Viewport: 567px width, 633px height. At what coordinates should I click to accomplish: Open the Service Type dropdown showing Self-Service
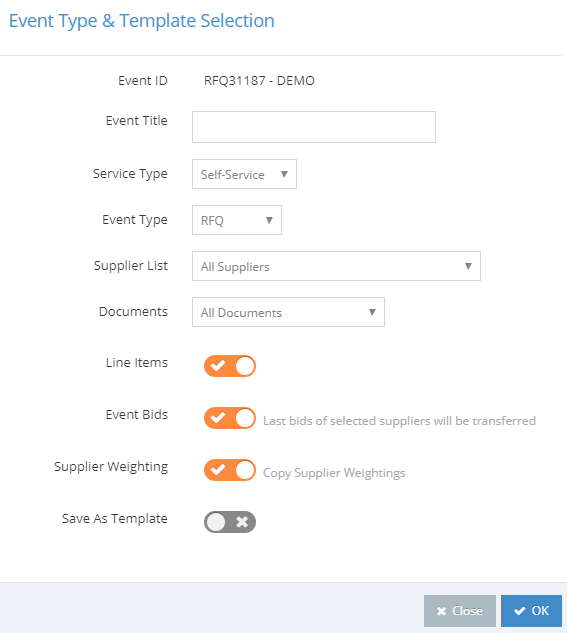click(x=244, y=174)
